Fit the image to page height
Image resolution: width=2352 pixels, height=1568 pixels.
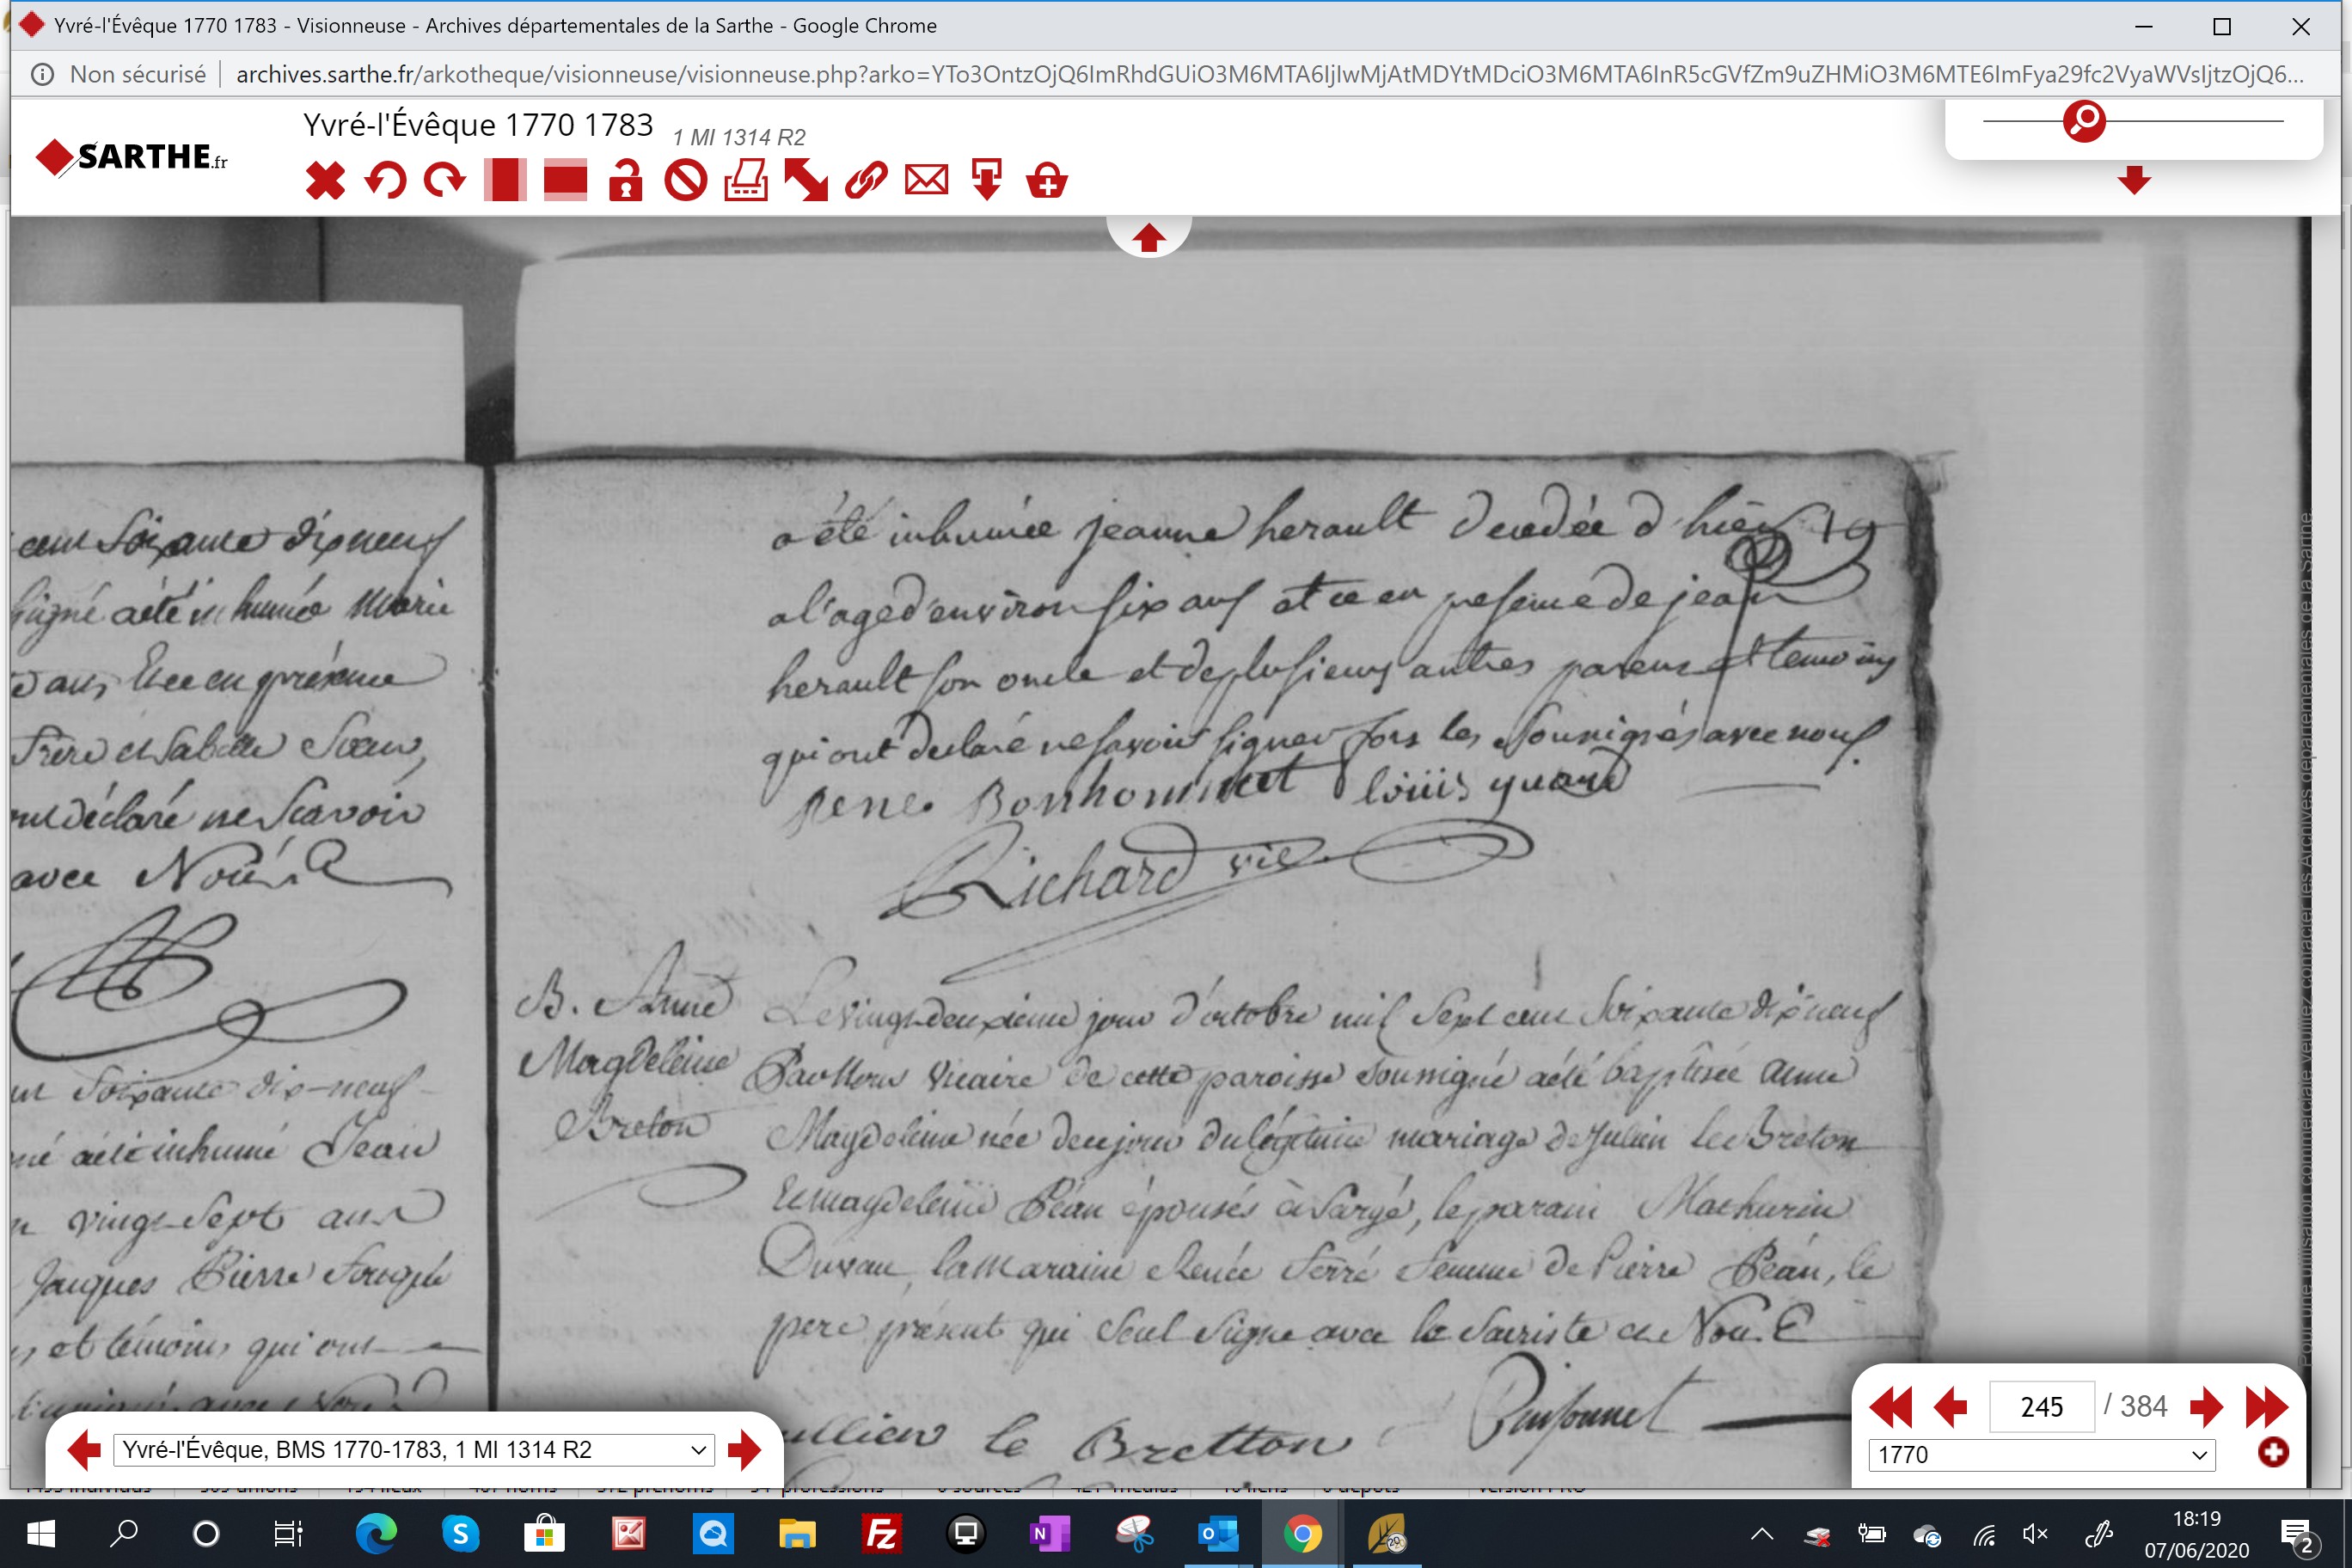(505, 181)
